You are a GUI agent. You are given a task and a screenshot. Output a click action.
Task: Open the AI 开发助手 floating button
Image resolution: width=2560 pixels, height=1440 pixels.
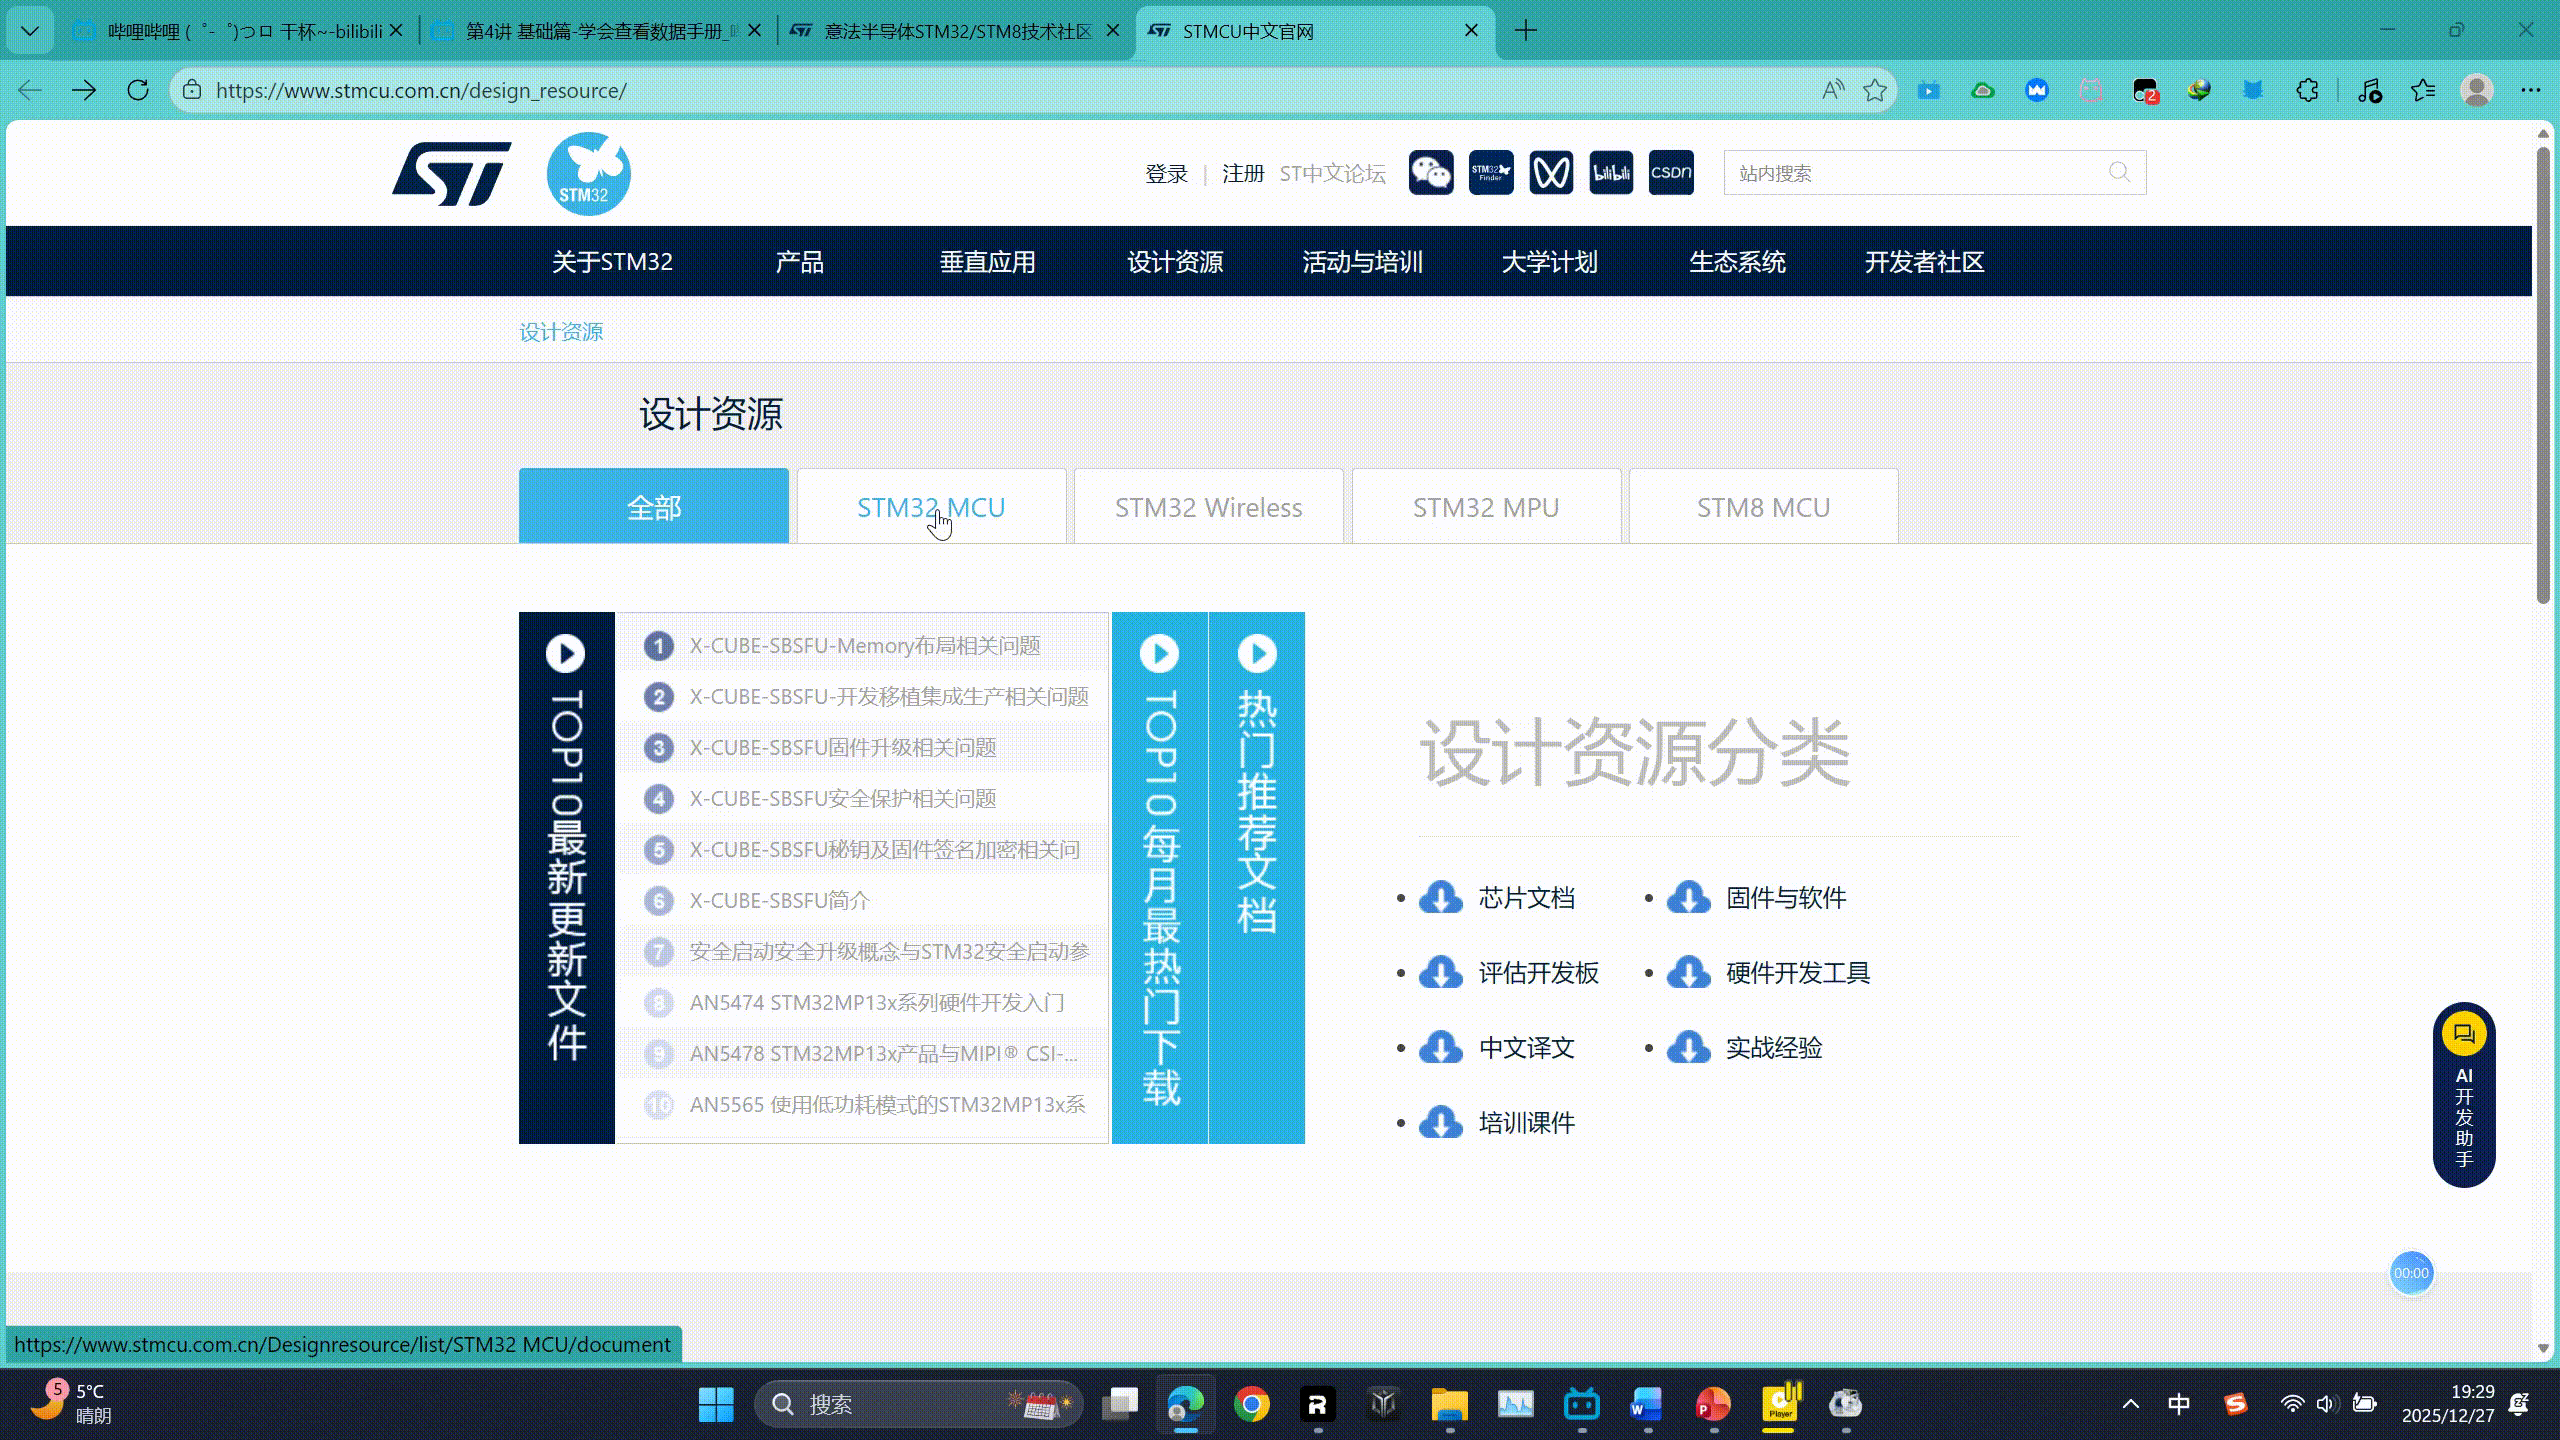click(x=2464, y=1094)
